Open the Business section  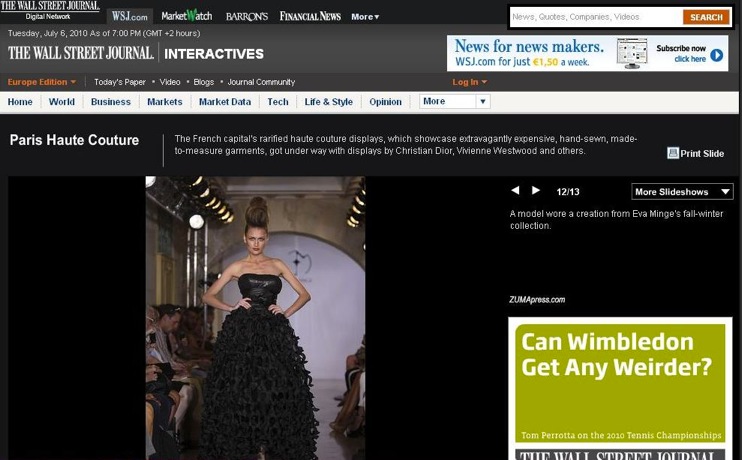(111, 102)
